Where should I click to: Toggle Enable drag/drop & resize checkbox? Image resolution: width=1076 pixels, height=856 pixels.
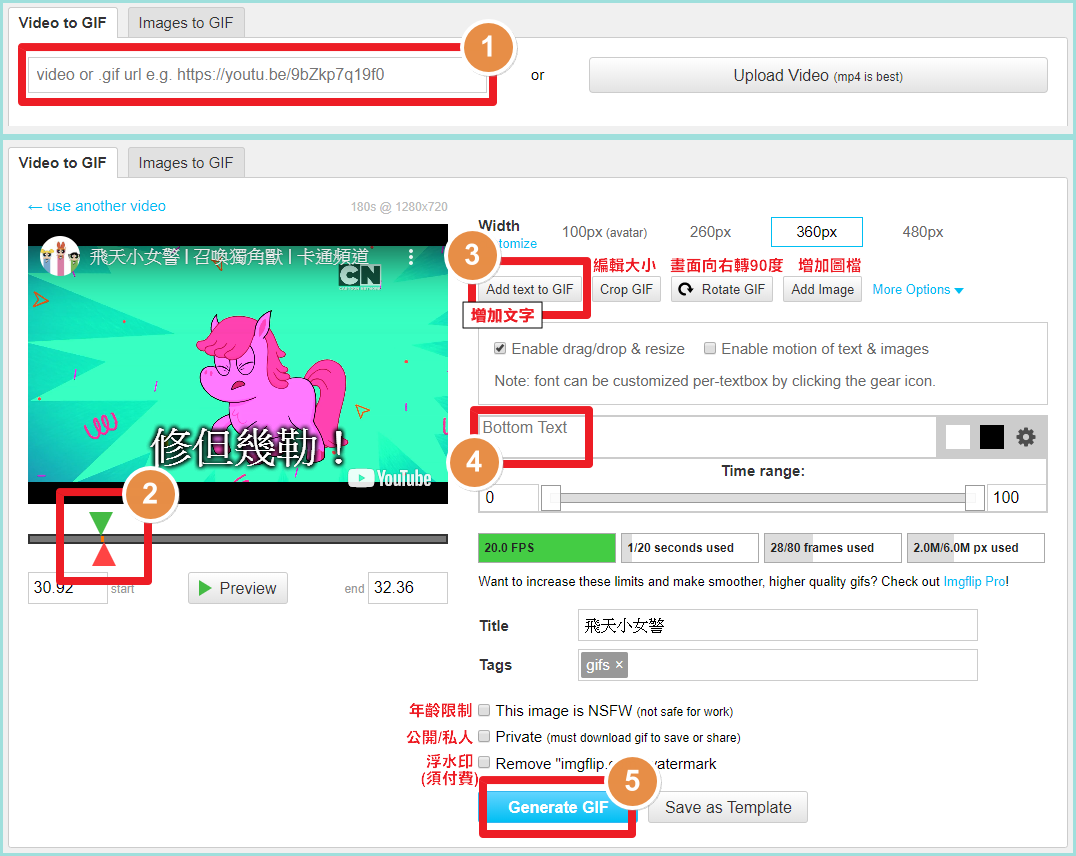(x=500, y=348)
